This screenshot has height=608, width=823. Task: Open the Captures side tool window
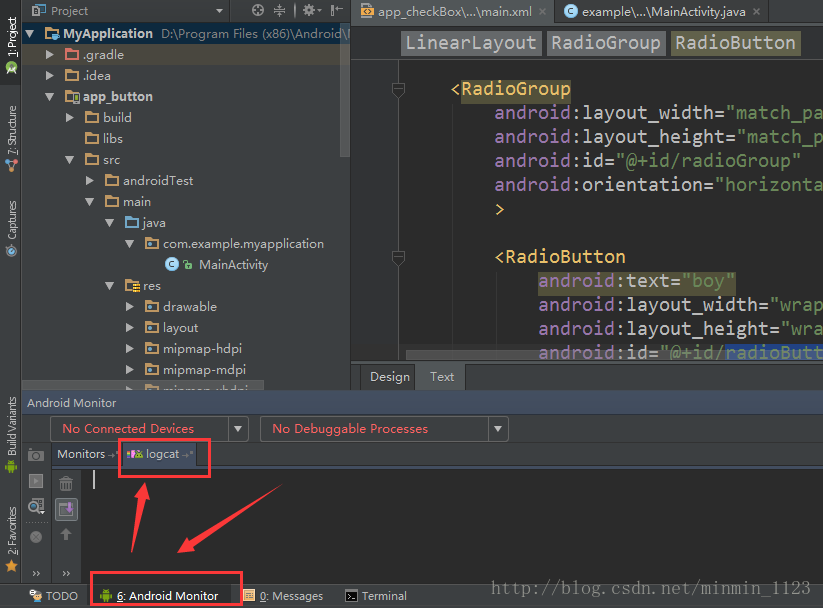point(11,228)
